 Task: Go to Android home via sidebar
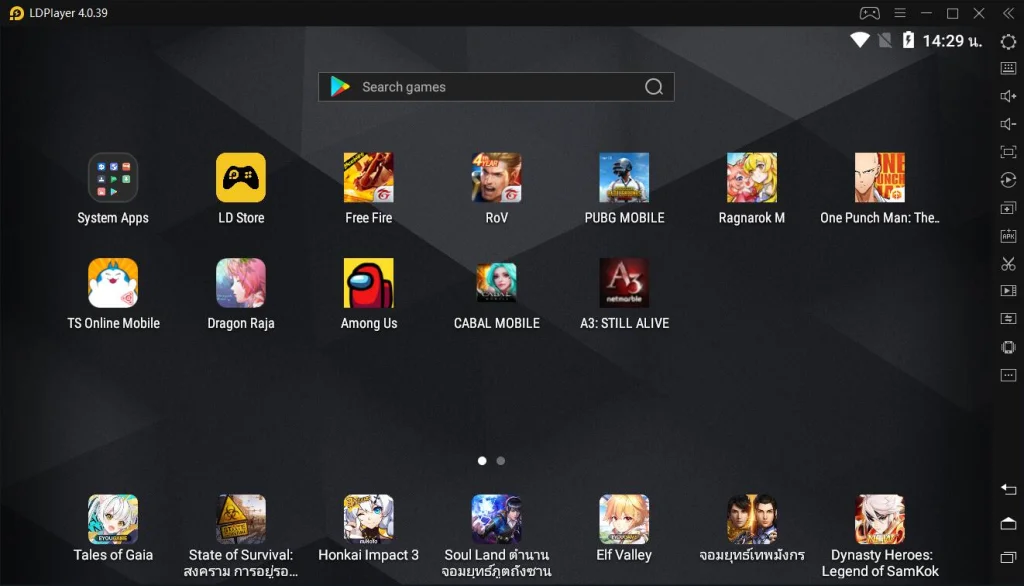click(x=1008, y=523)
